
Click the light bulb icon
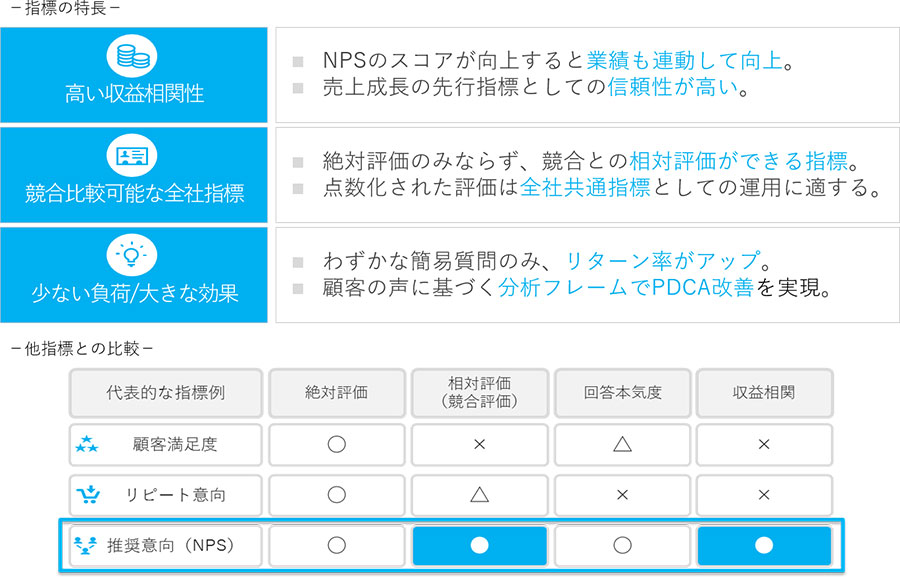pyautogui.click(x=133, y=253)
